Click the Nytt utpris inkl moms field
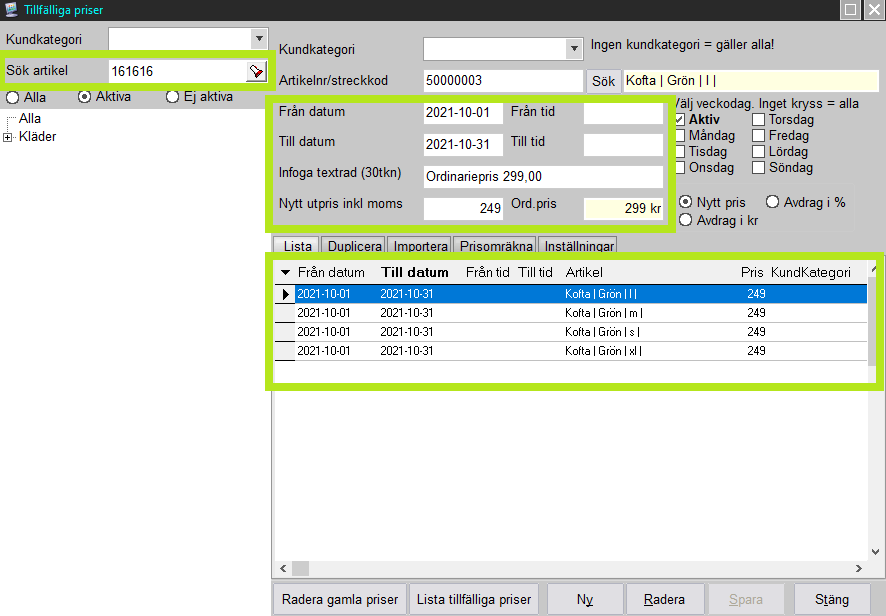This screenshot has height=616, width=886. [x=463, y=209]
